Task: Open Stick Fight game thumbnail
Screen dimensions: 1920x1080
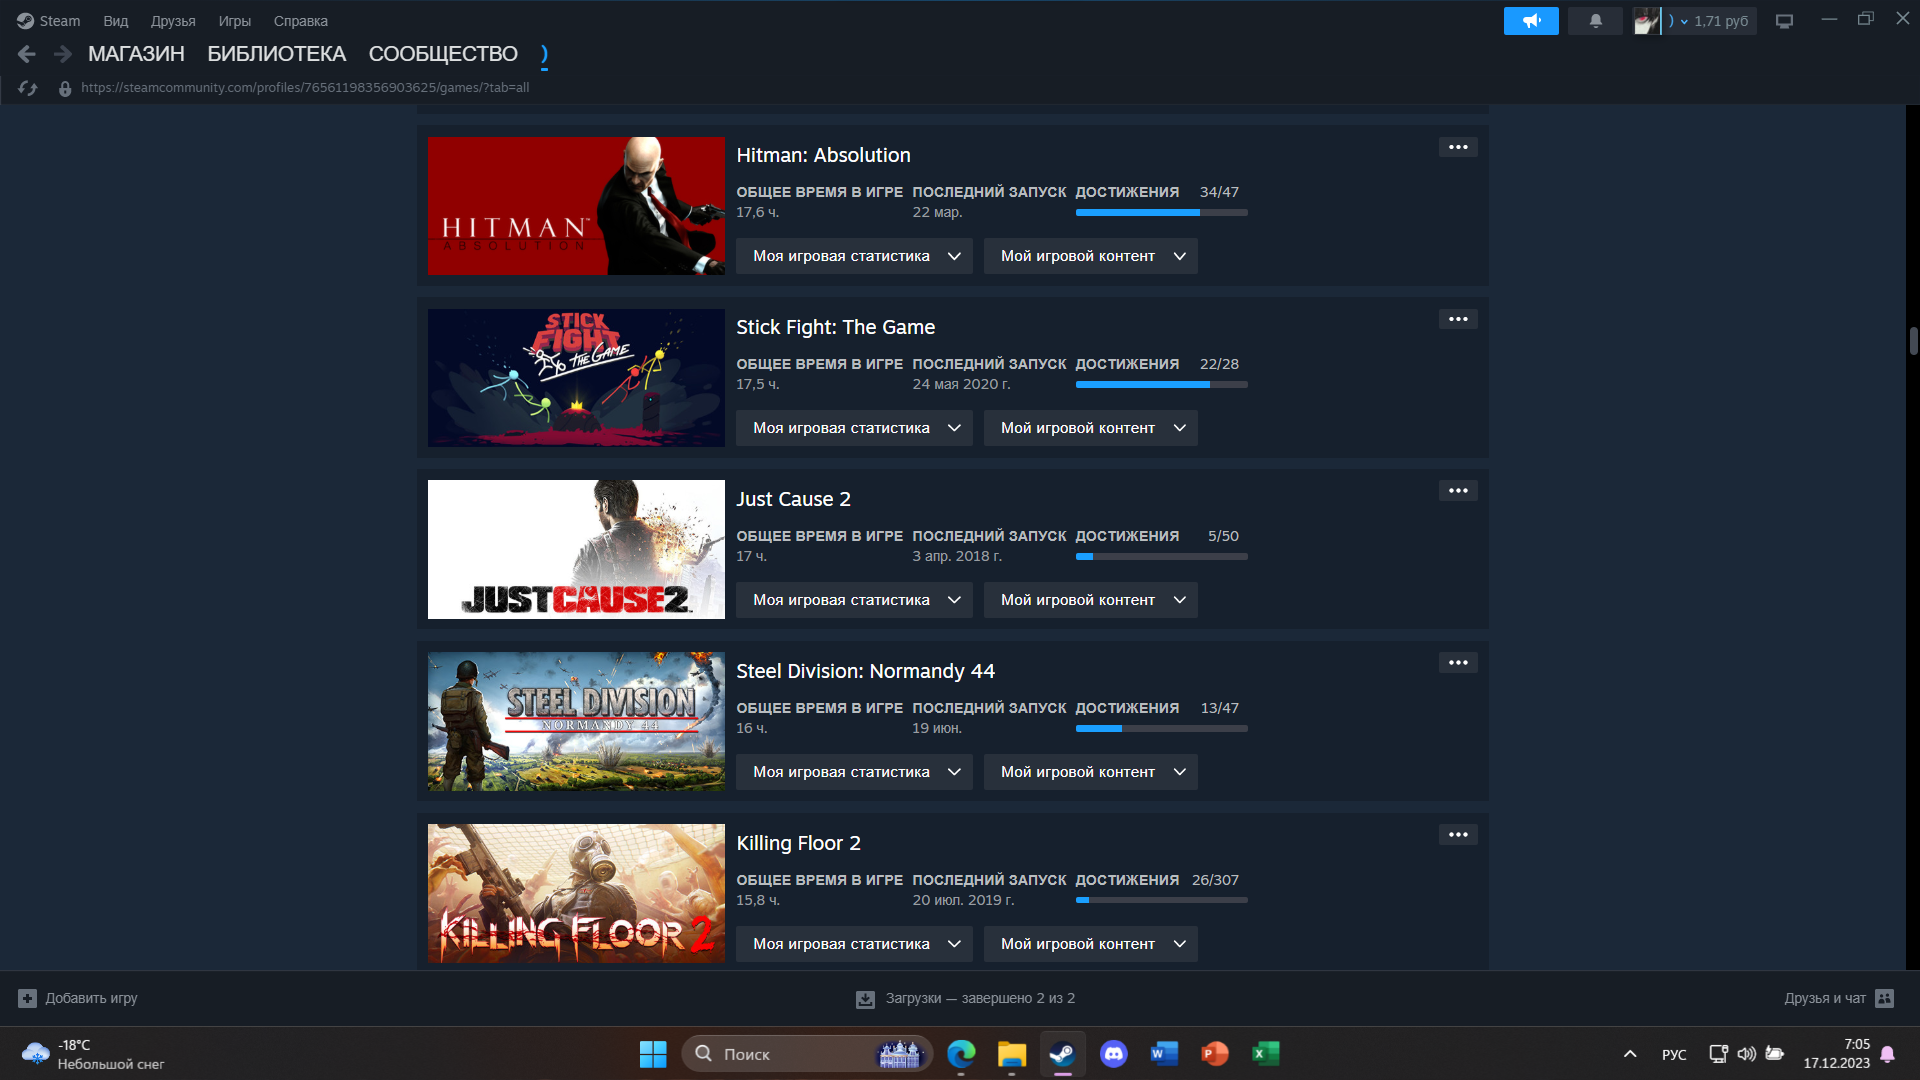Action: (x=576, y=378)
